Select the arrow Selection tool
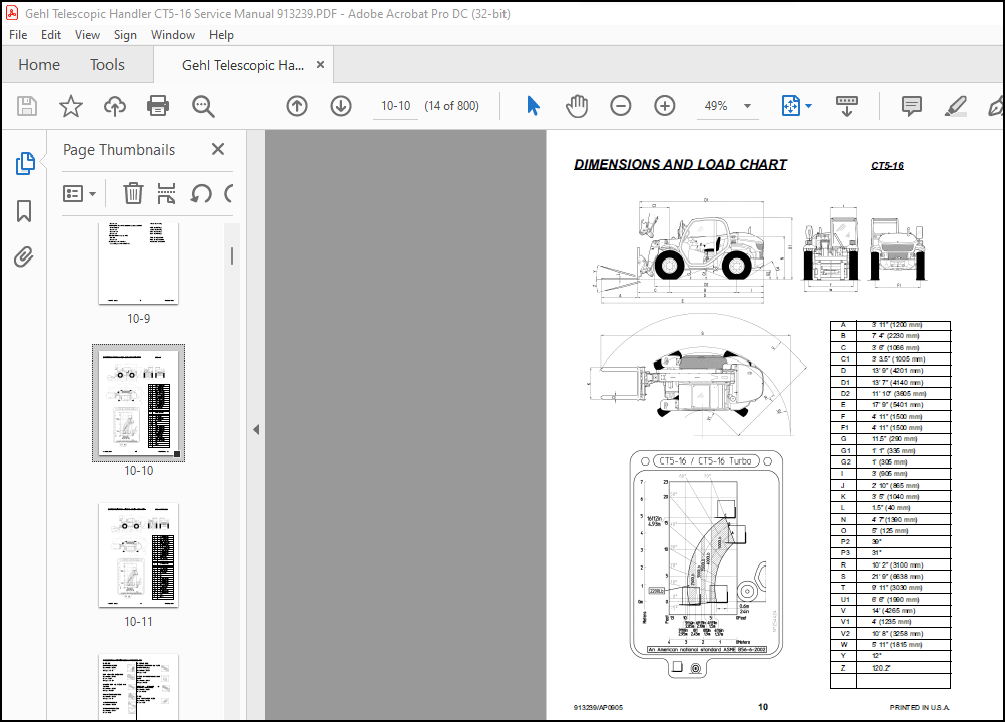The width and height of the screenshot is (1005, 722). tap(533, 106)
